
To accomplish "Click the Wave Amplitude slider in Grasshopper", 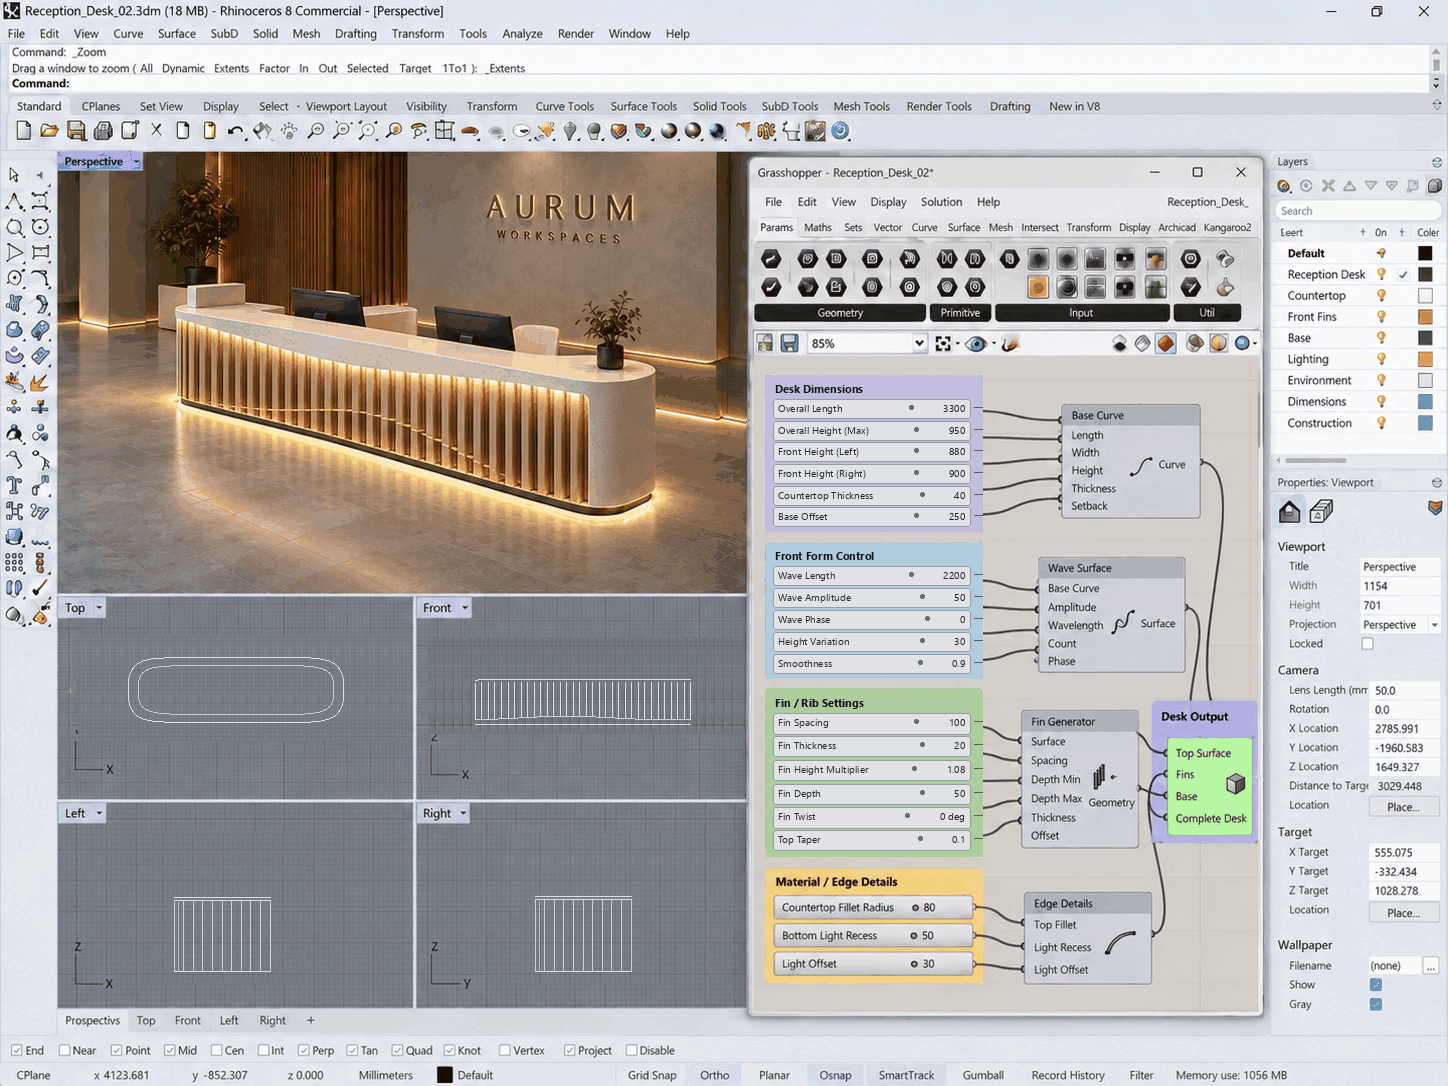I will tap(872, 598).
